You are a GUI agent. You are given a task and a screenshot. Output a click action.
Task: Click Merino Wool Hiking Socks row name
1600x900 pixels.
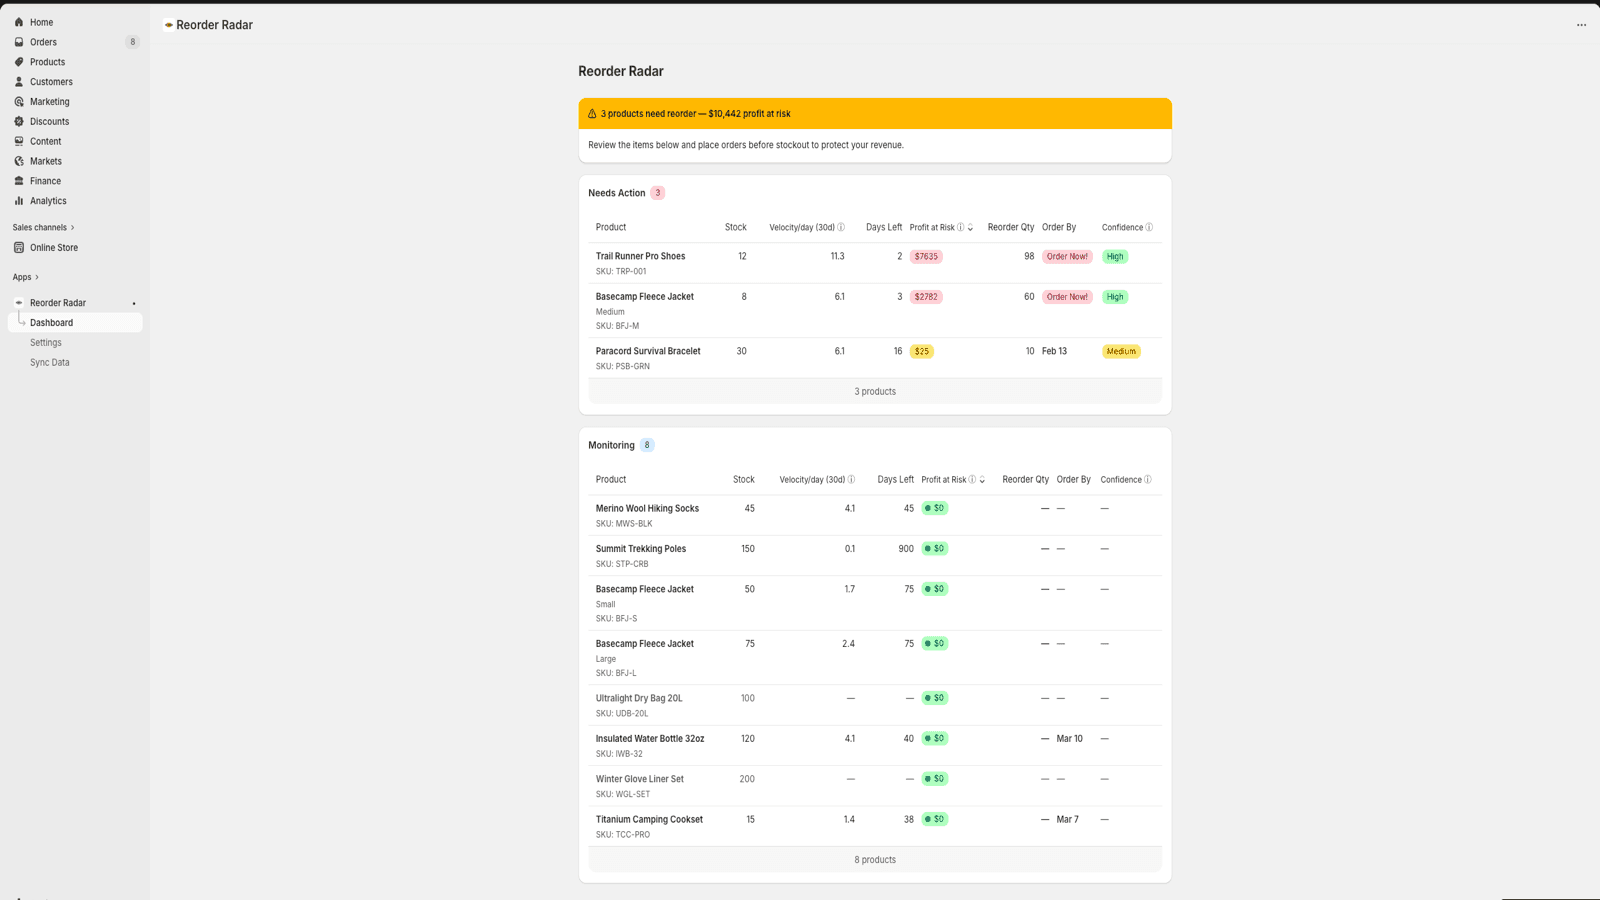click(647, 508)
